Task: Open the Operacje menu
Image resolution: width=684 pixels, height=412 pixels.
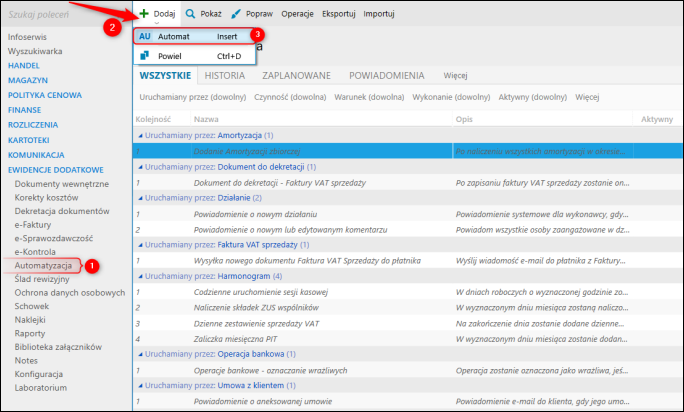Action: click(297, 14)
